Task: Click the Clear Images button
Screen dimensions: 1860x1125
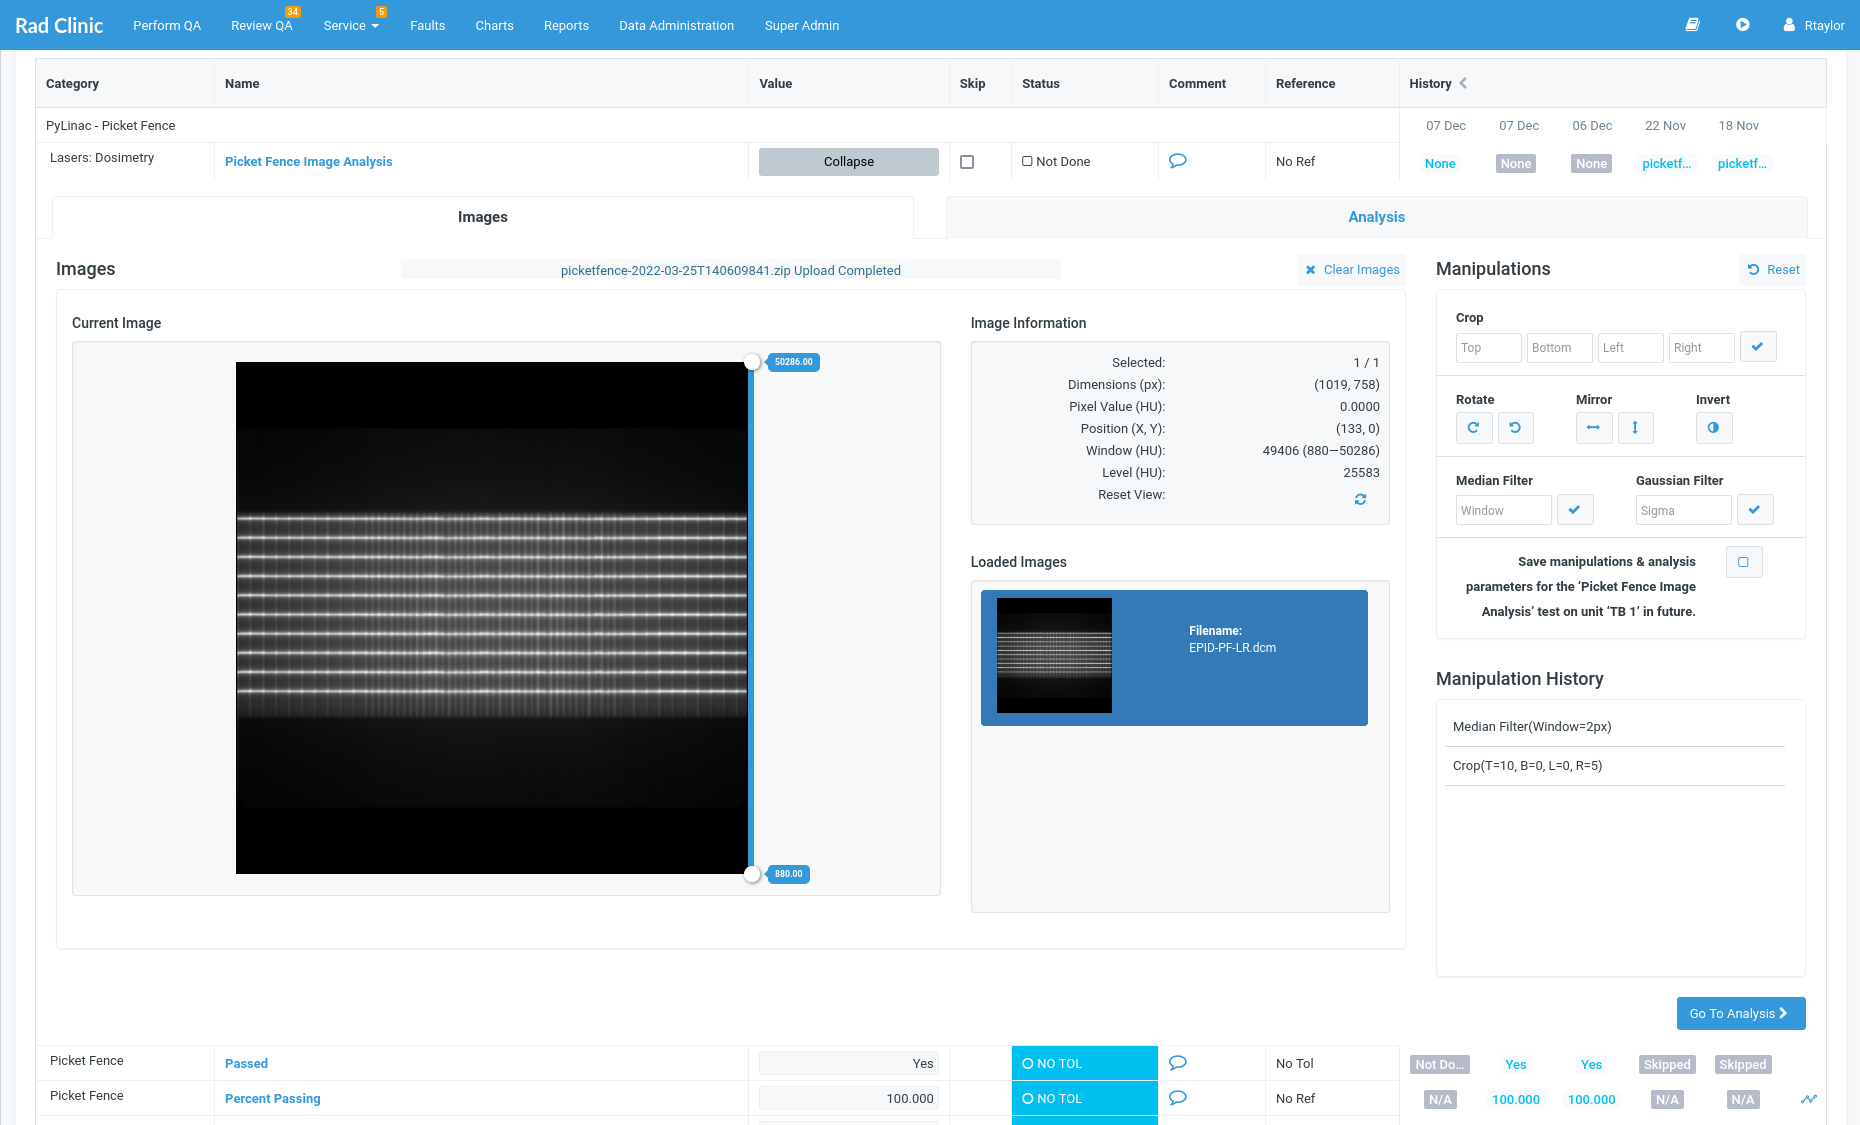Action: point(1351,269)
